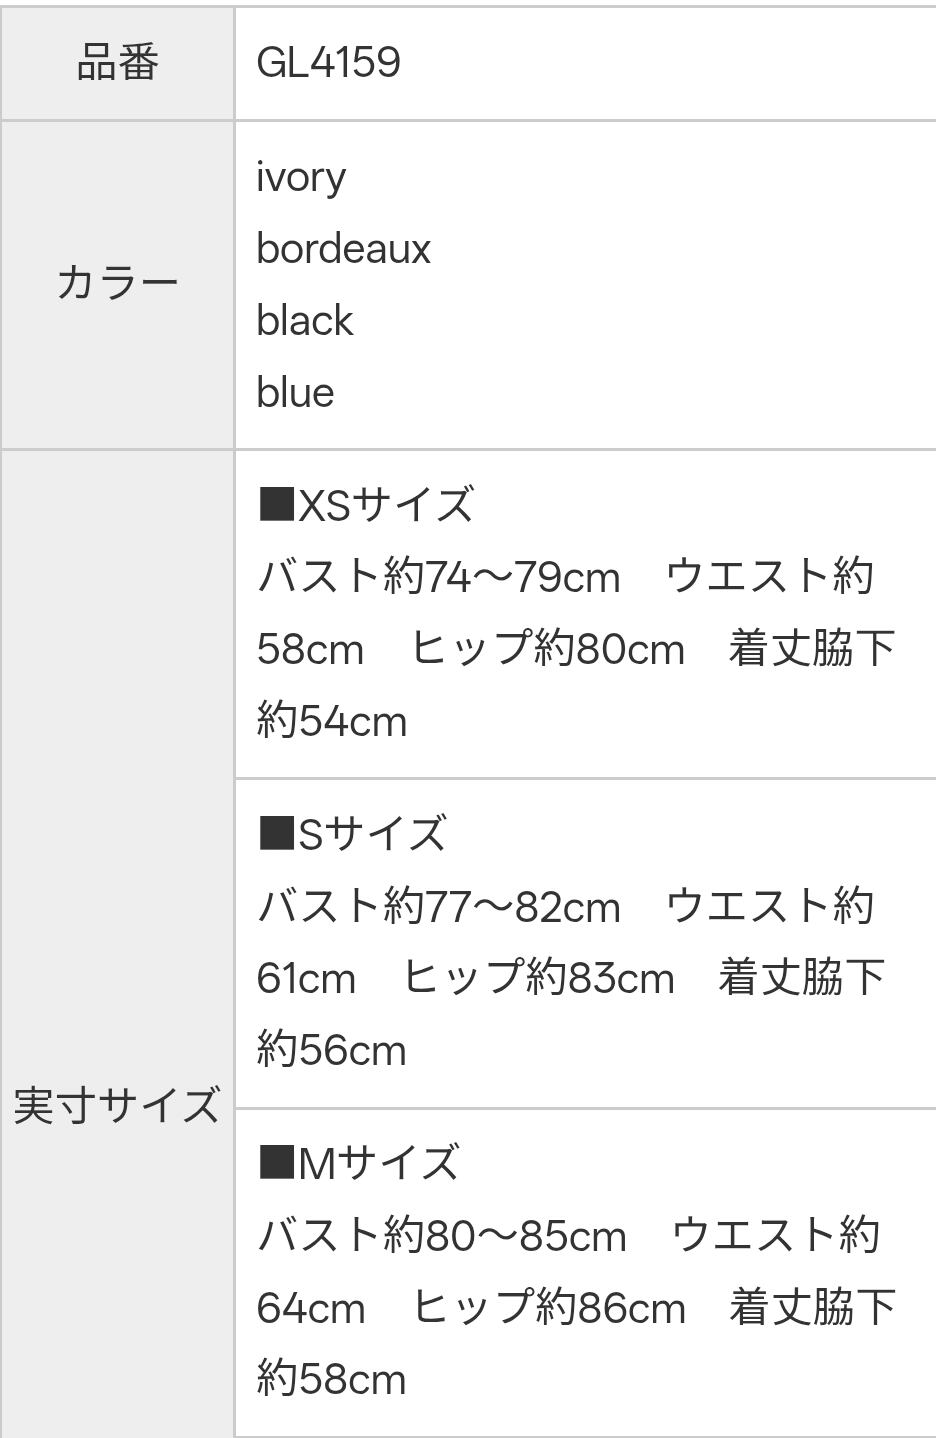Click the 約56cm length value
The image size is (936, 1438).
point(331,1050)
